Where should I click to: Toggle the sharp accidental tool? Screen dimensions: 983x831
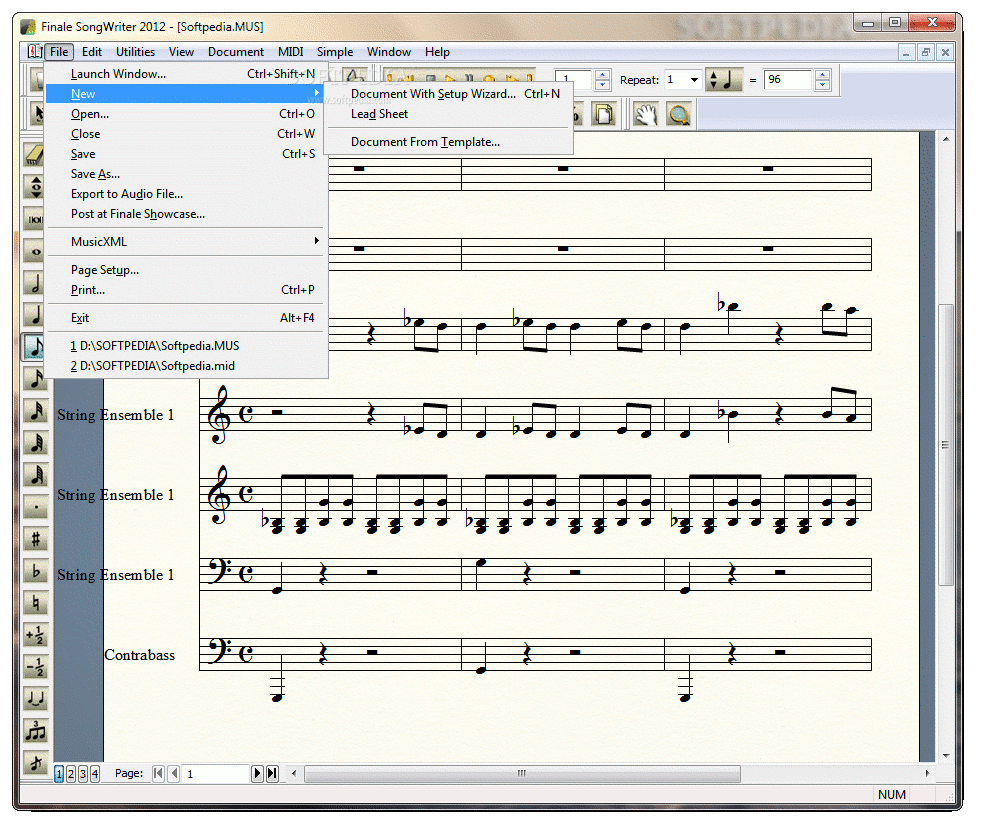pos(35,538)
